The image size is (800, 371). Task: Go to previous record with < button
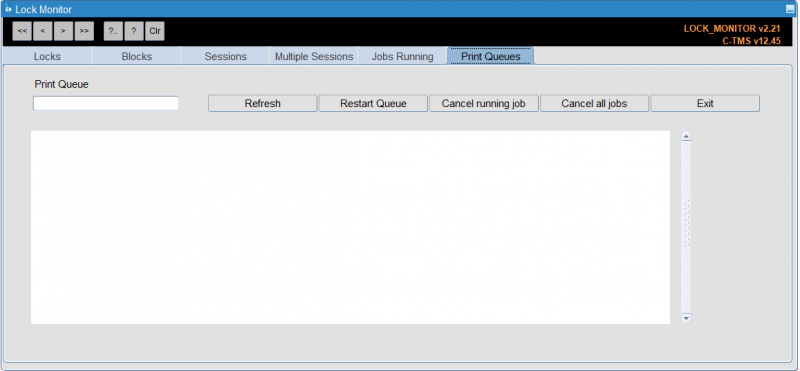[x=42, y=31]
